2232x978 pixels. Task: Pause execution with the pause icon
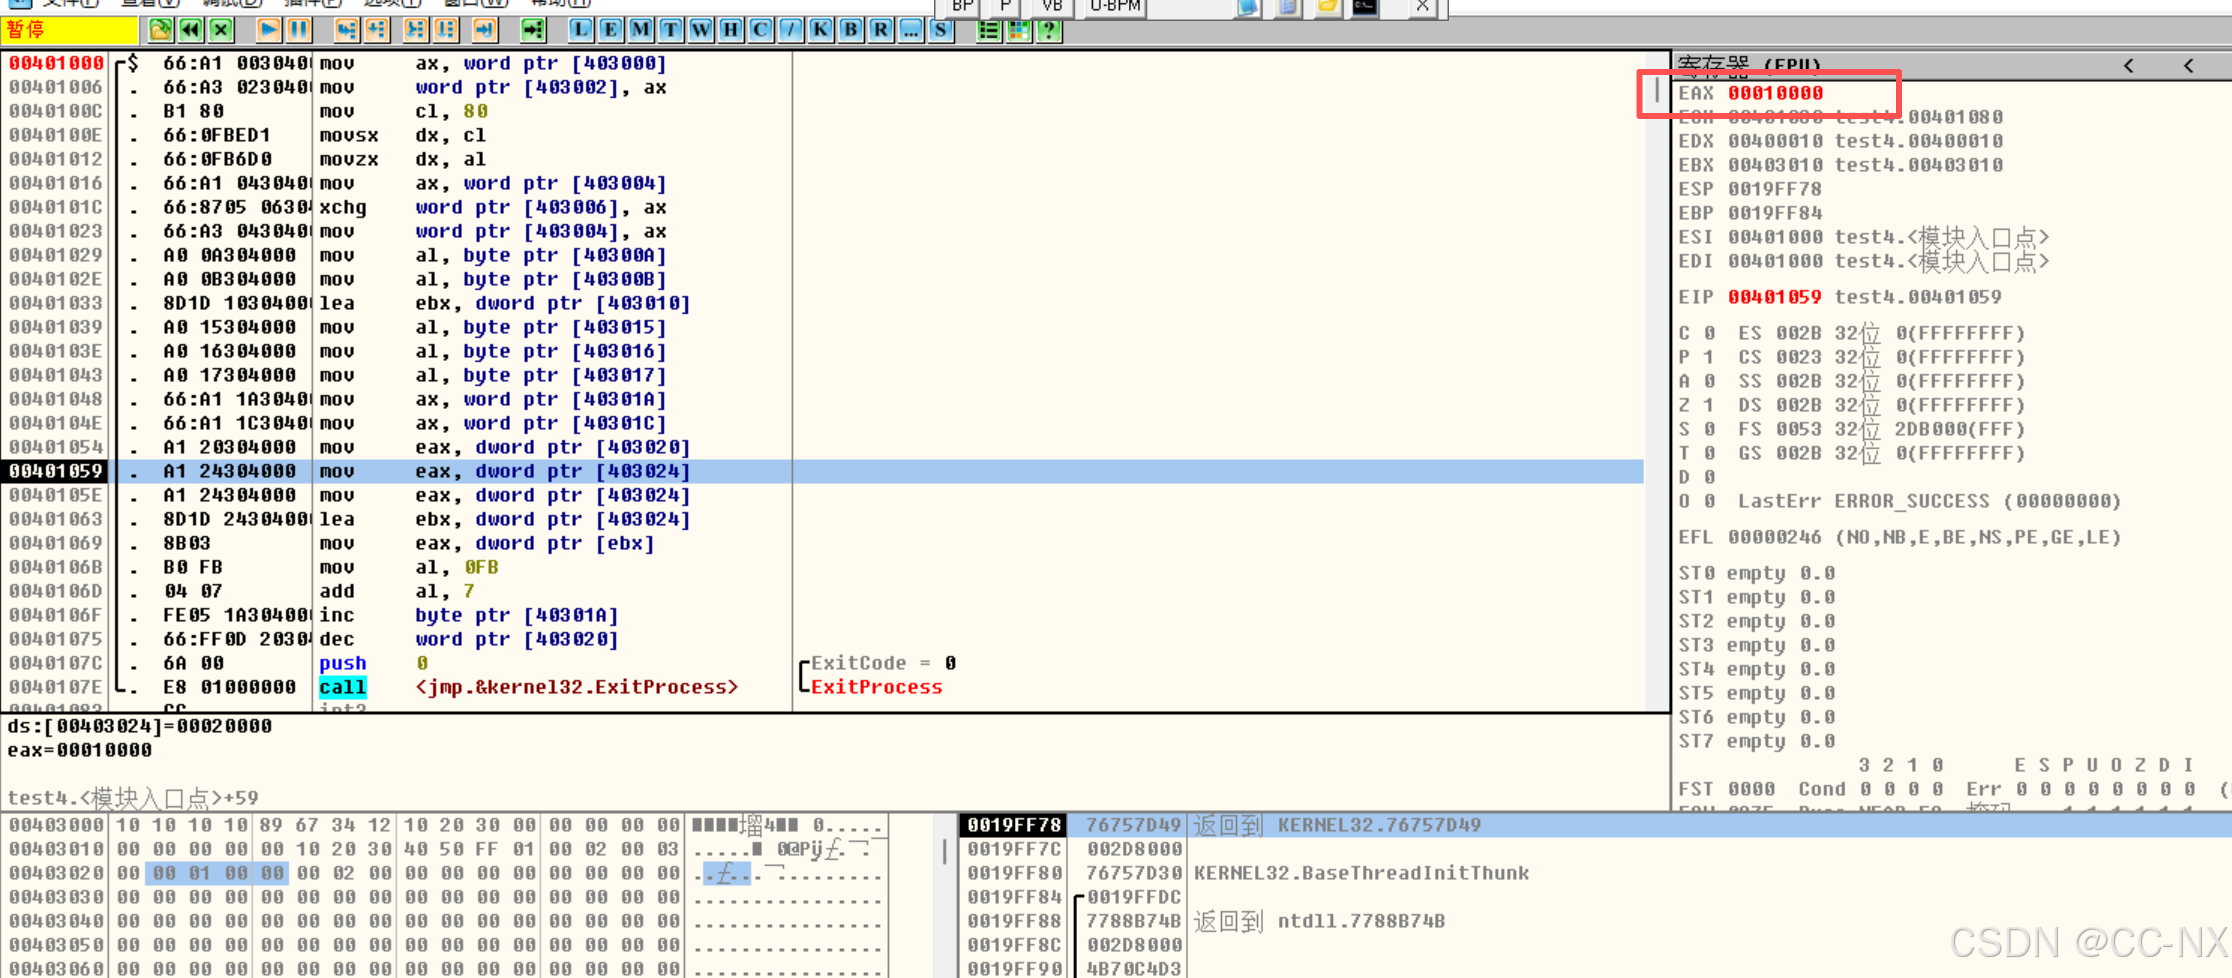pos(298,30)
